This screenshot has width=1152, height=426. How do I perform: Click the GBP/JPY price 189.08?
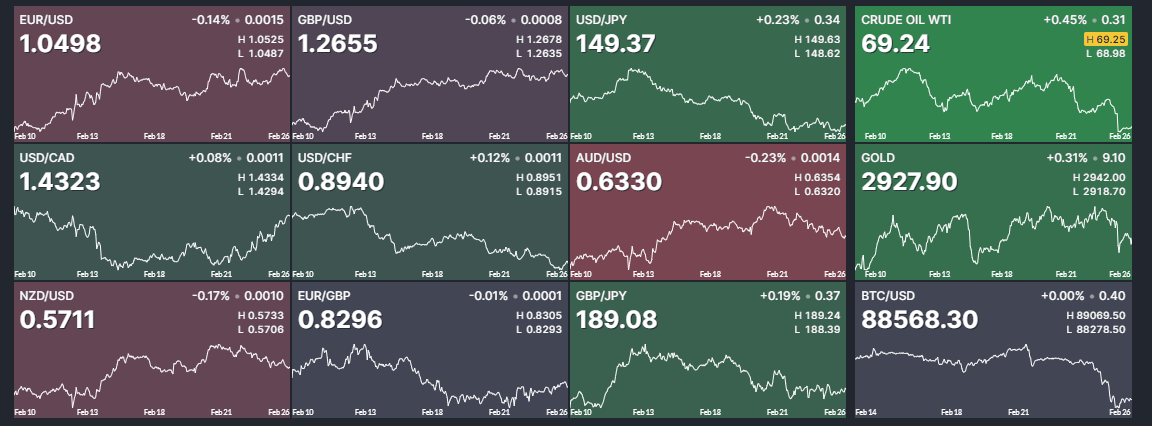pyautogui.click(x=616, y=320)
